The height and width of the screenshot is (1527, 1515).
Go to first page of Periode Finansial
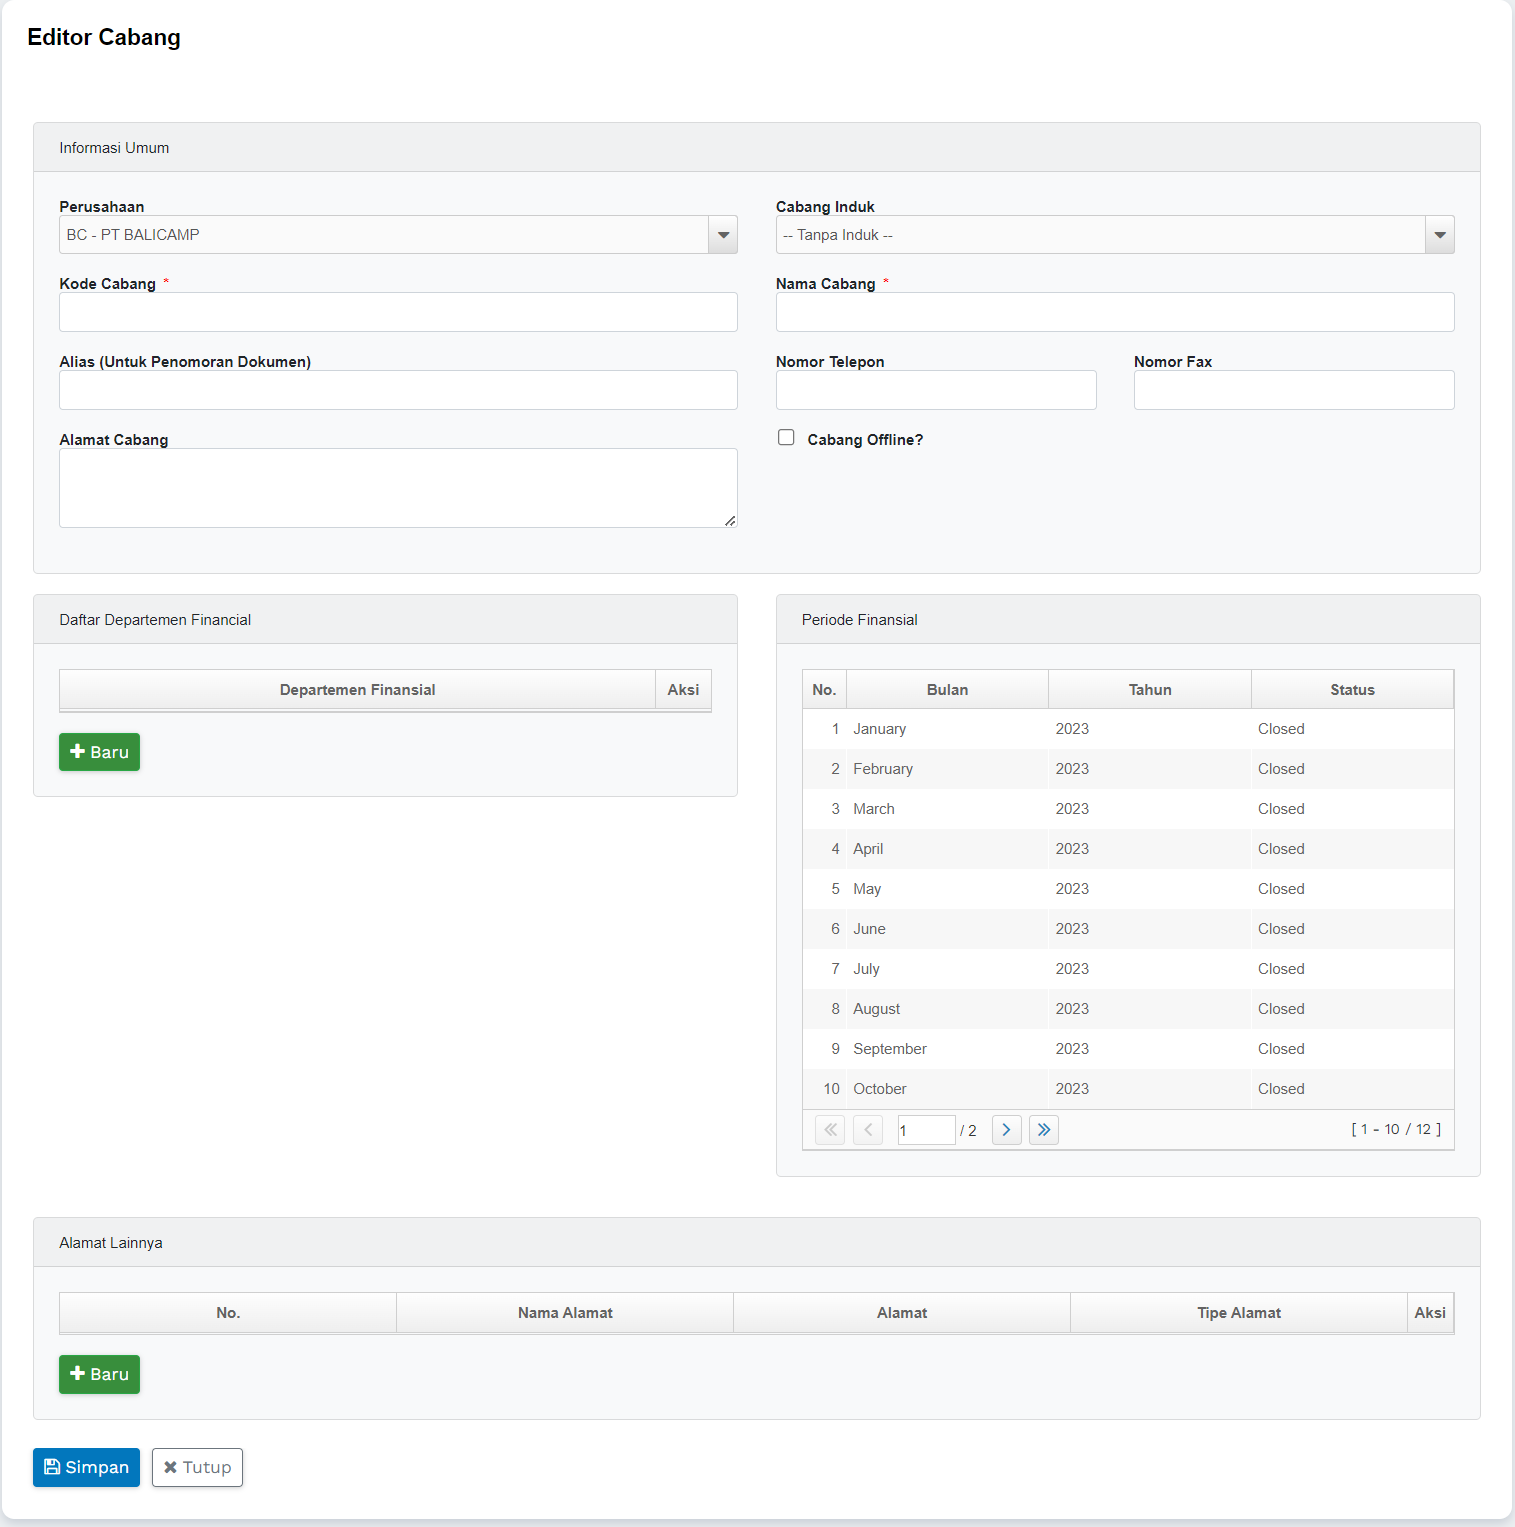830,1130
